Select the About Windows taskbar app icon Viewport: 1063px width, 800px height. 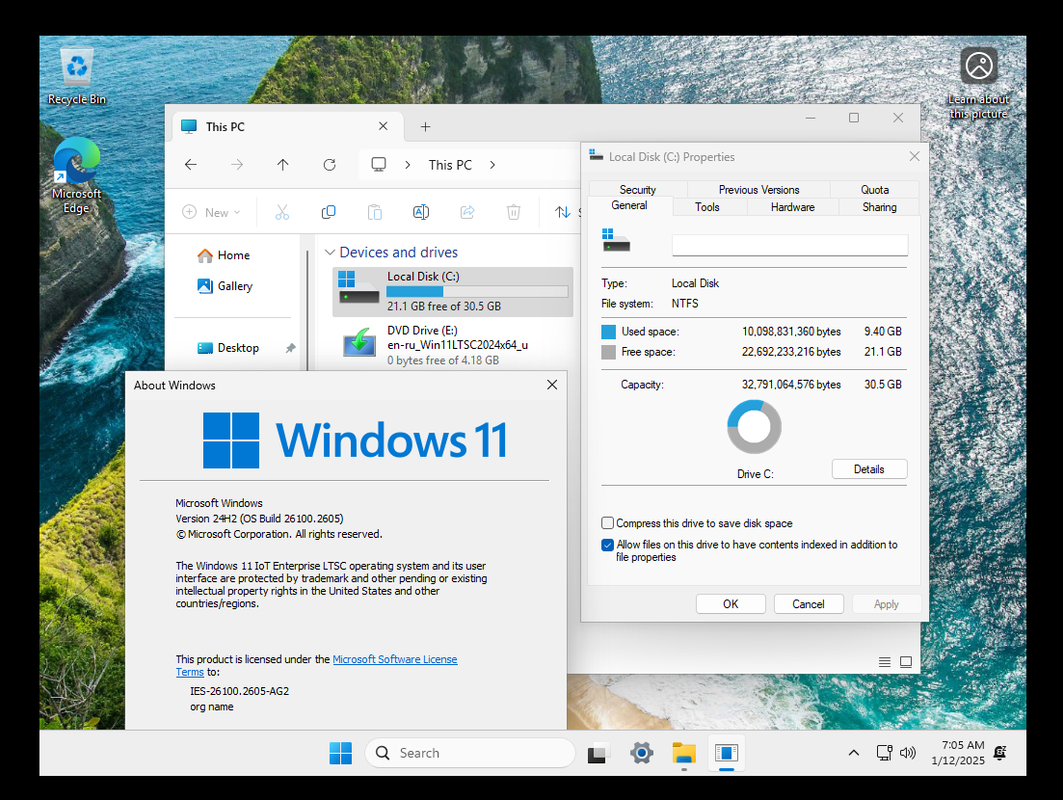(x=726, y=753)
